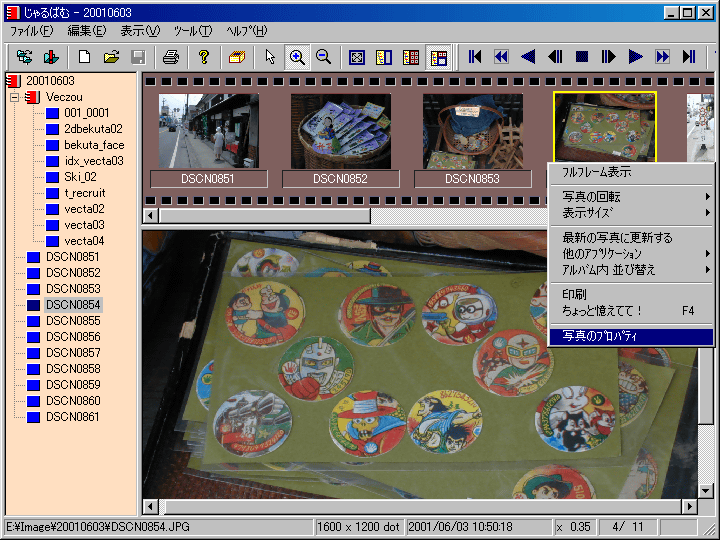Choose ちょっと憶えてて！ menu entry
Viewport: 720px width, 540px height.
[x=631, y=311]
